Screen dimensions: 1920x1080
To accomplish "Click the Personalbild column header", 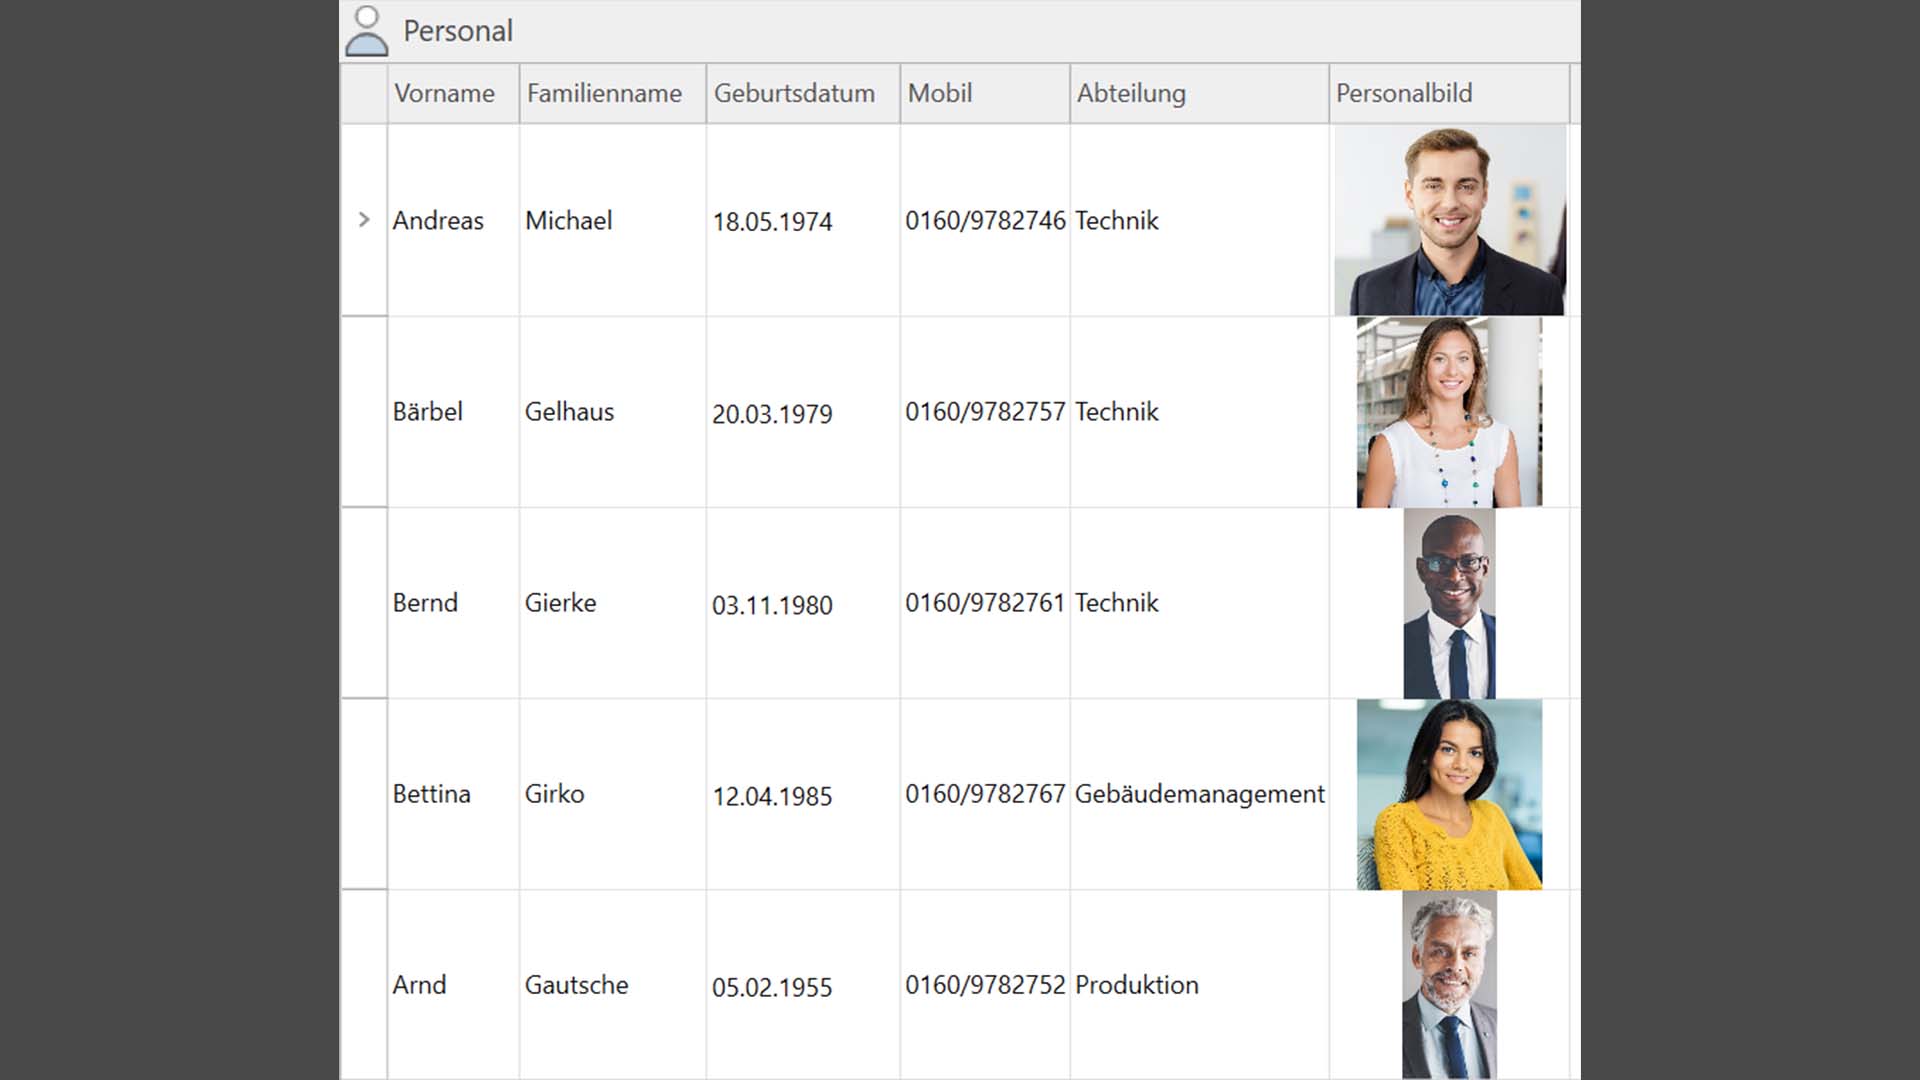I will (x=1404, y=93).
